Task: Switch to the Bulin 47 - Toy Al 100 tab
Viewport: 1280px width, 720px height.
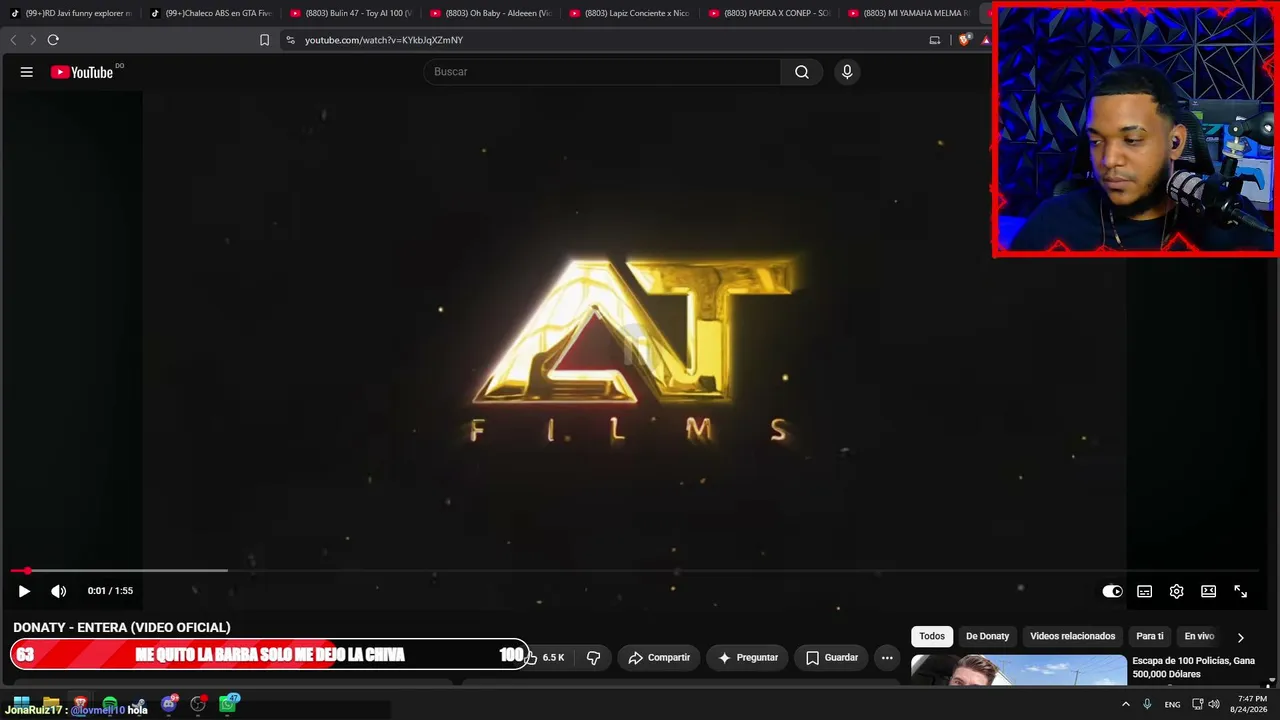Action: tap(352, 13)
